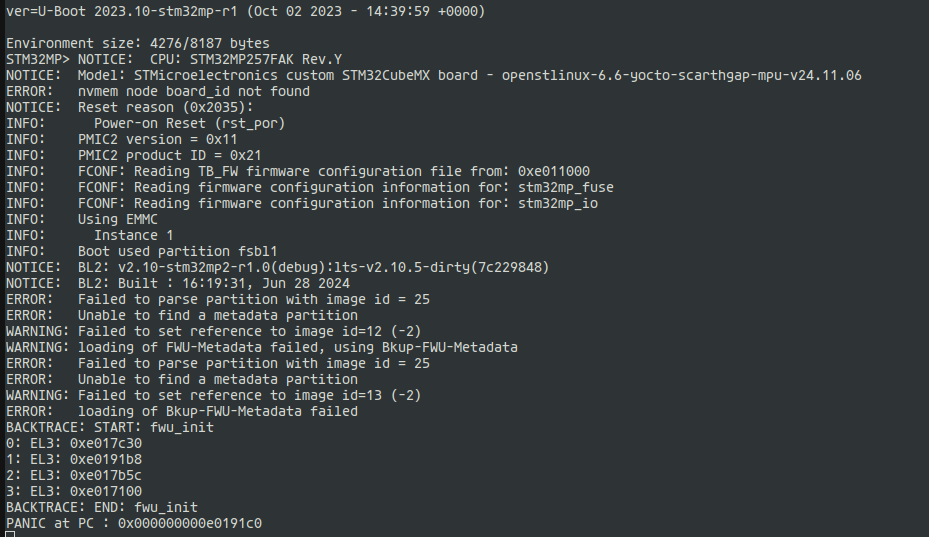Screen dimensions: 929x537
Task: Click the PANIC at PC line
Action: tap(134, 523)
